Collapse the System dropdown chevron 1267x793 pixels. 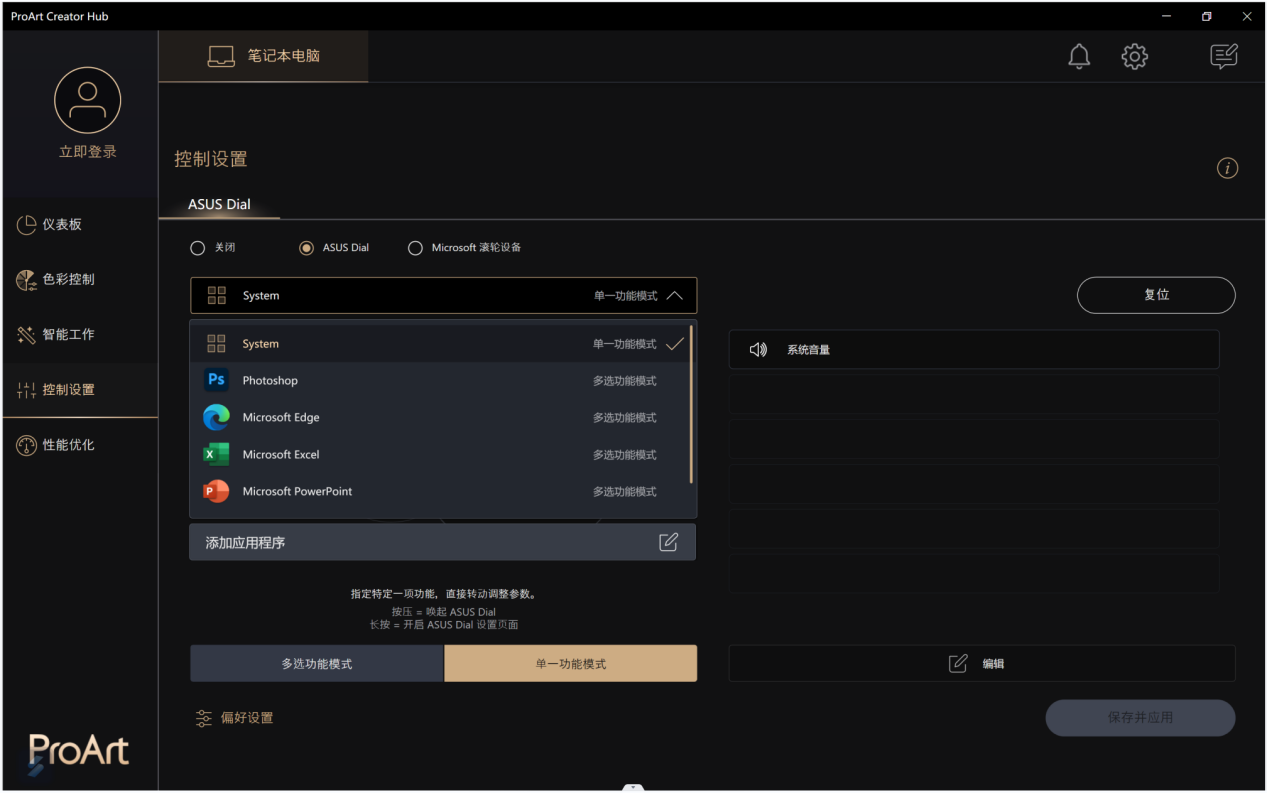(674, 296)
